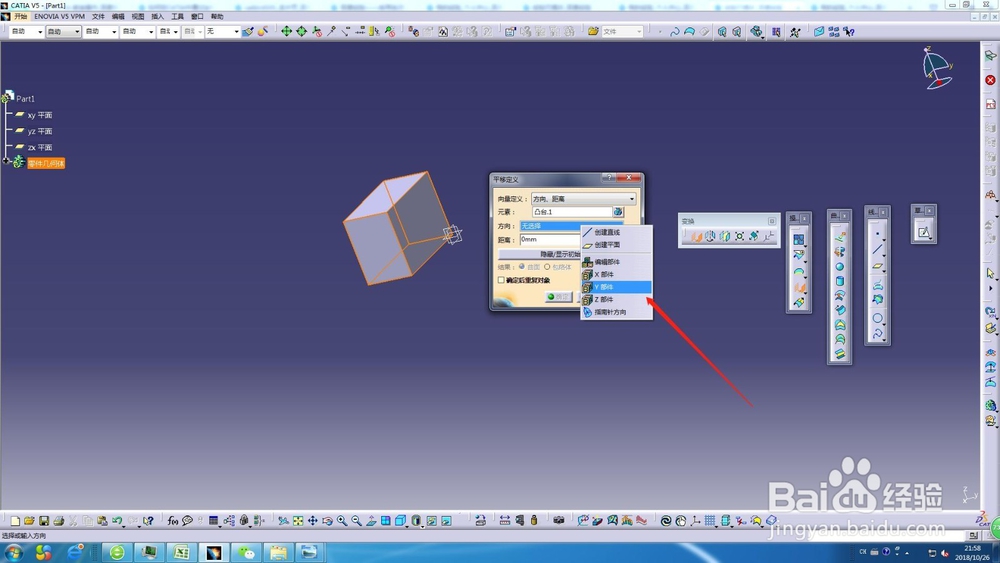The width and height of the screenshot is (1000, 563).
Task: Choose '创建直线' from the context menu
Action: pos(616,232)
